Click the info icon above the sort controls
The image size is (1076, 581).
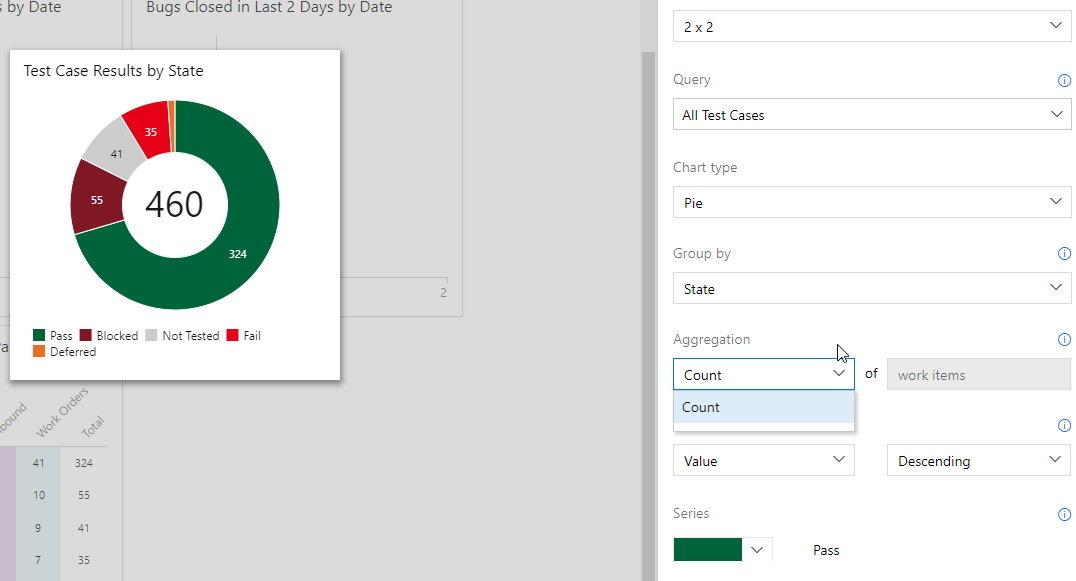pos(1065,425)
